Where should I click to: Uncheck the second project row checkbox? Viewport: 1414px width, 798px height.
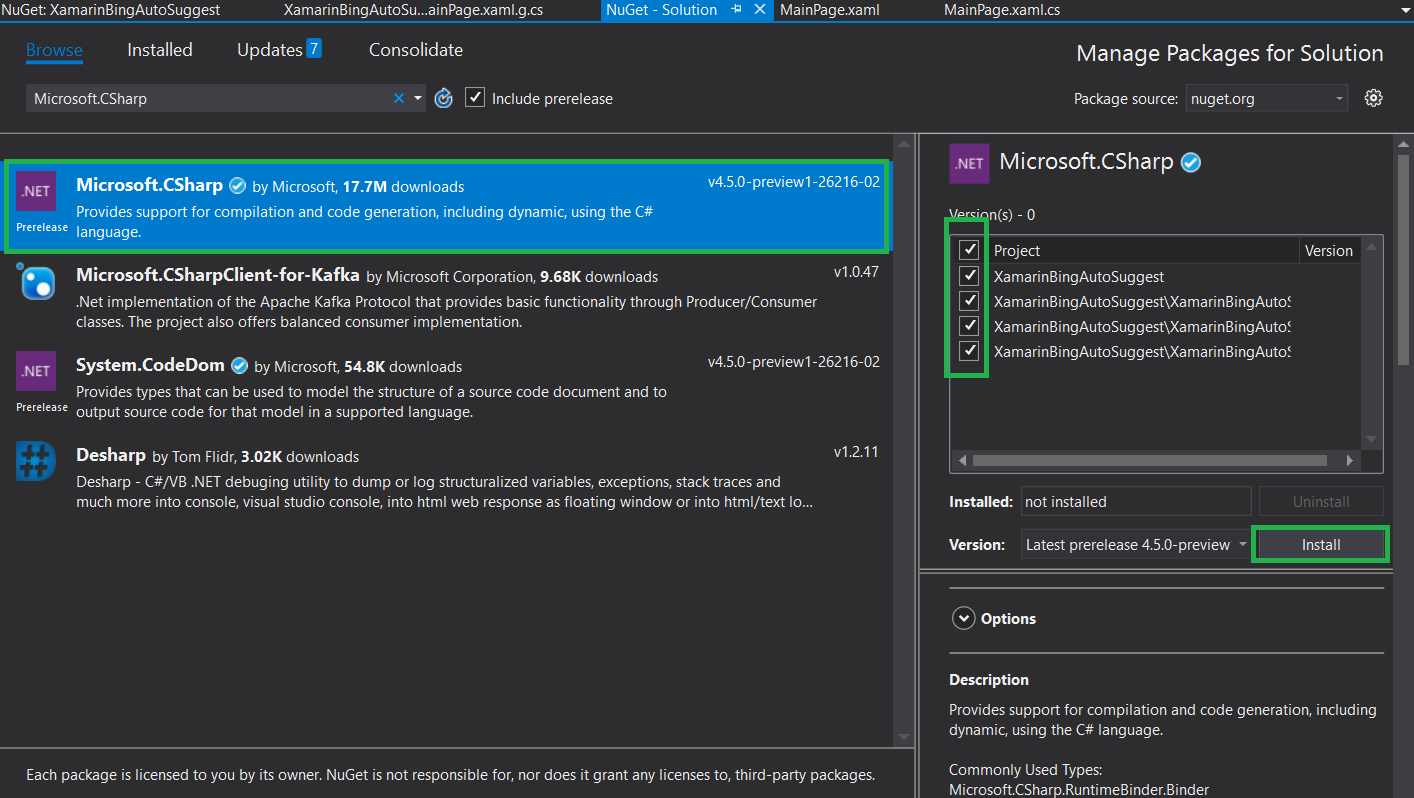(969, 300)
